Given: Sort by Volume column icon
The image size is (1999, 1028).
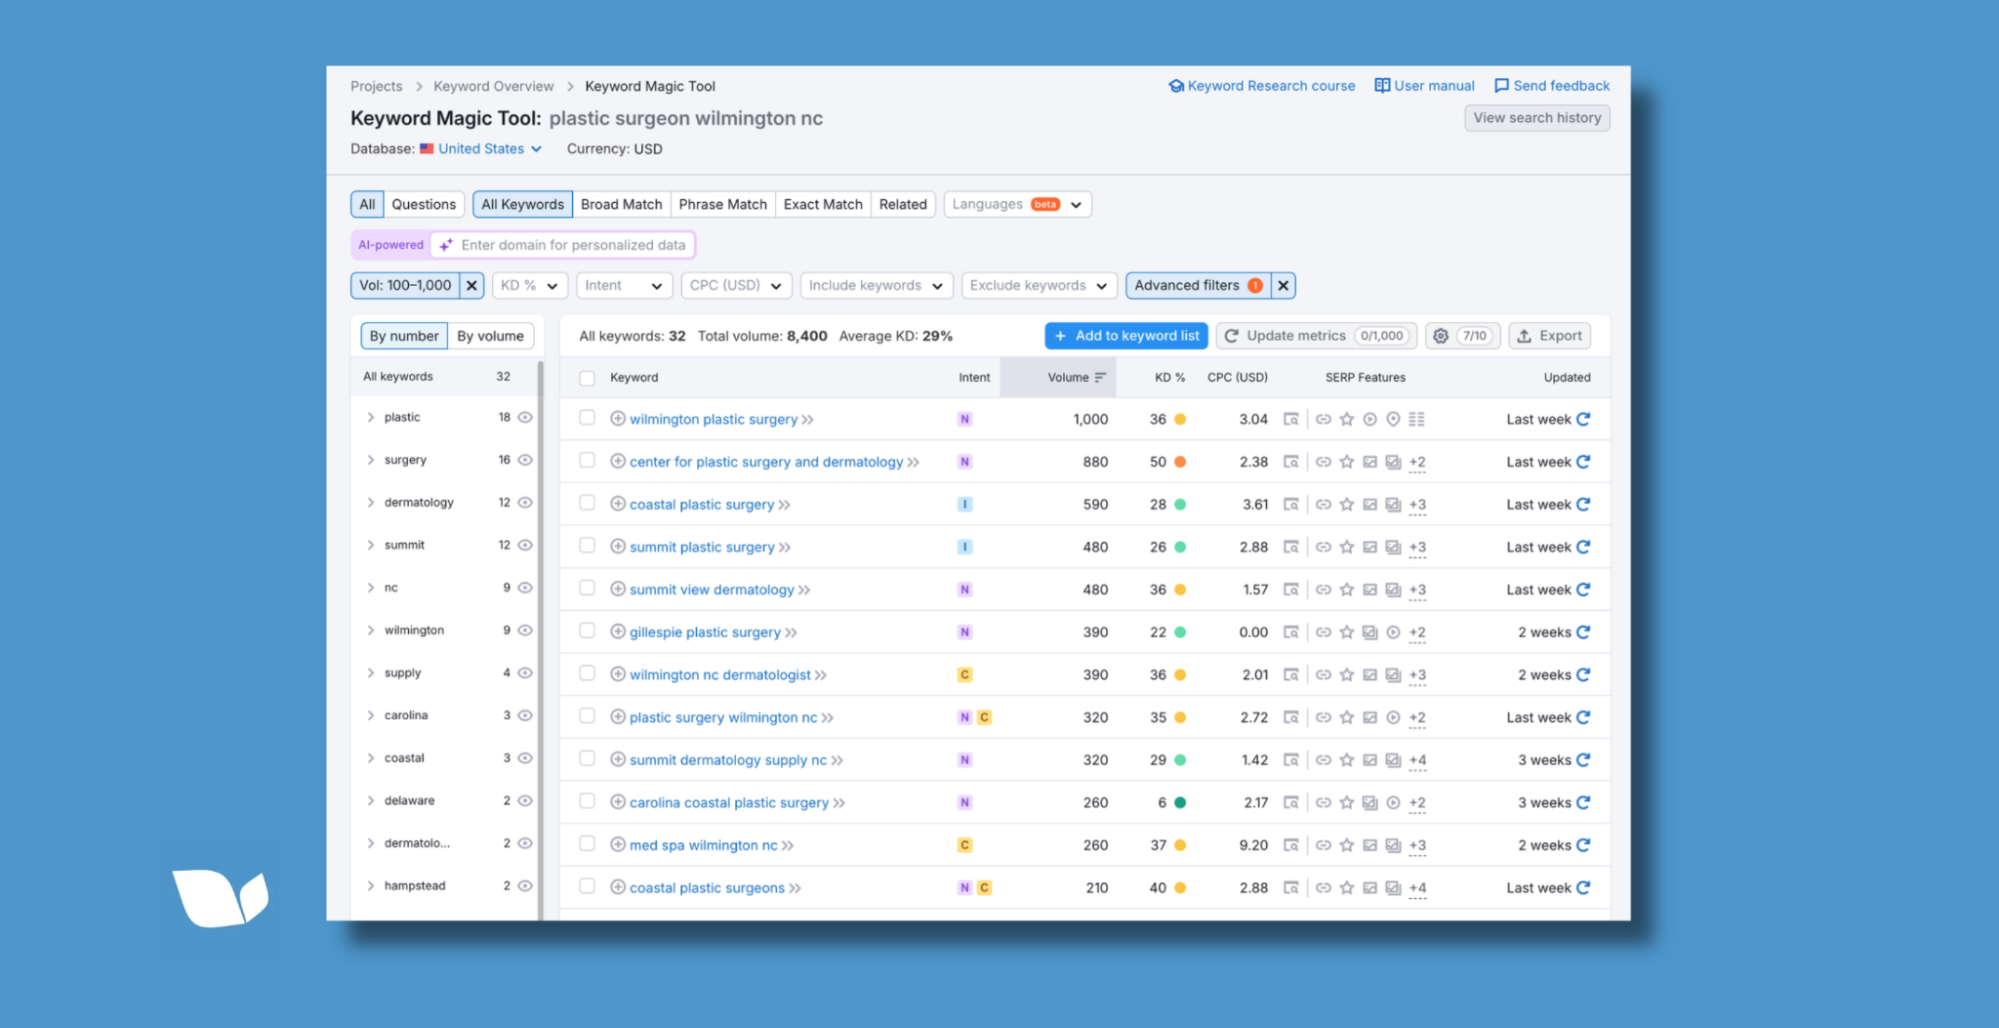Looking at the screenshot, I should pos(1100,377).
